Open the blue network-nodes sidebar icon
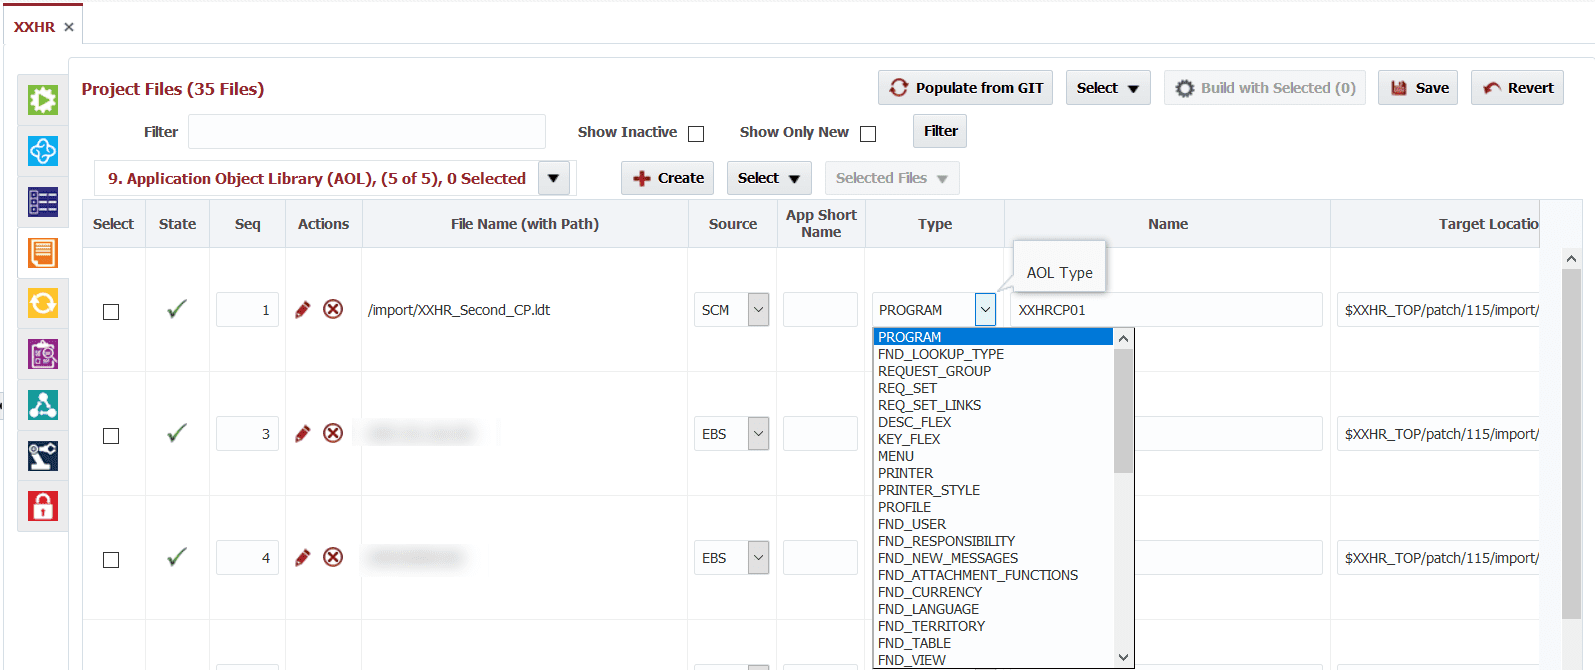1595x670 pixels. [x=43, y=405]
